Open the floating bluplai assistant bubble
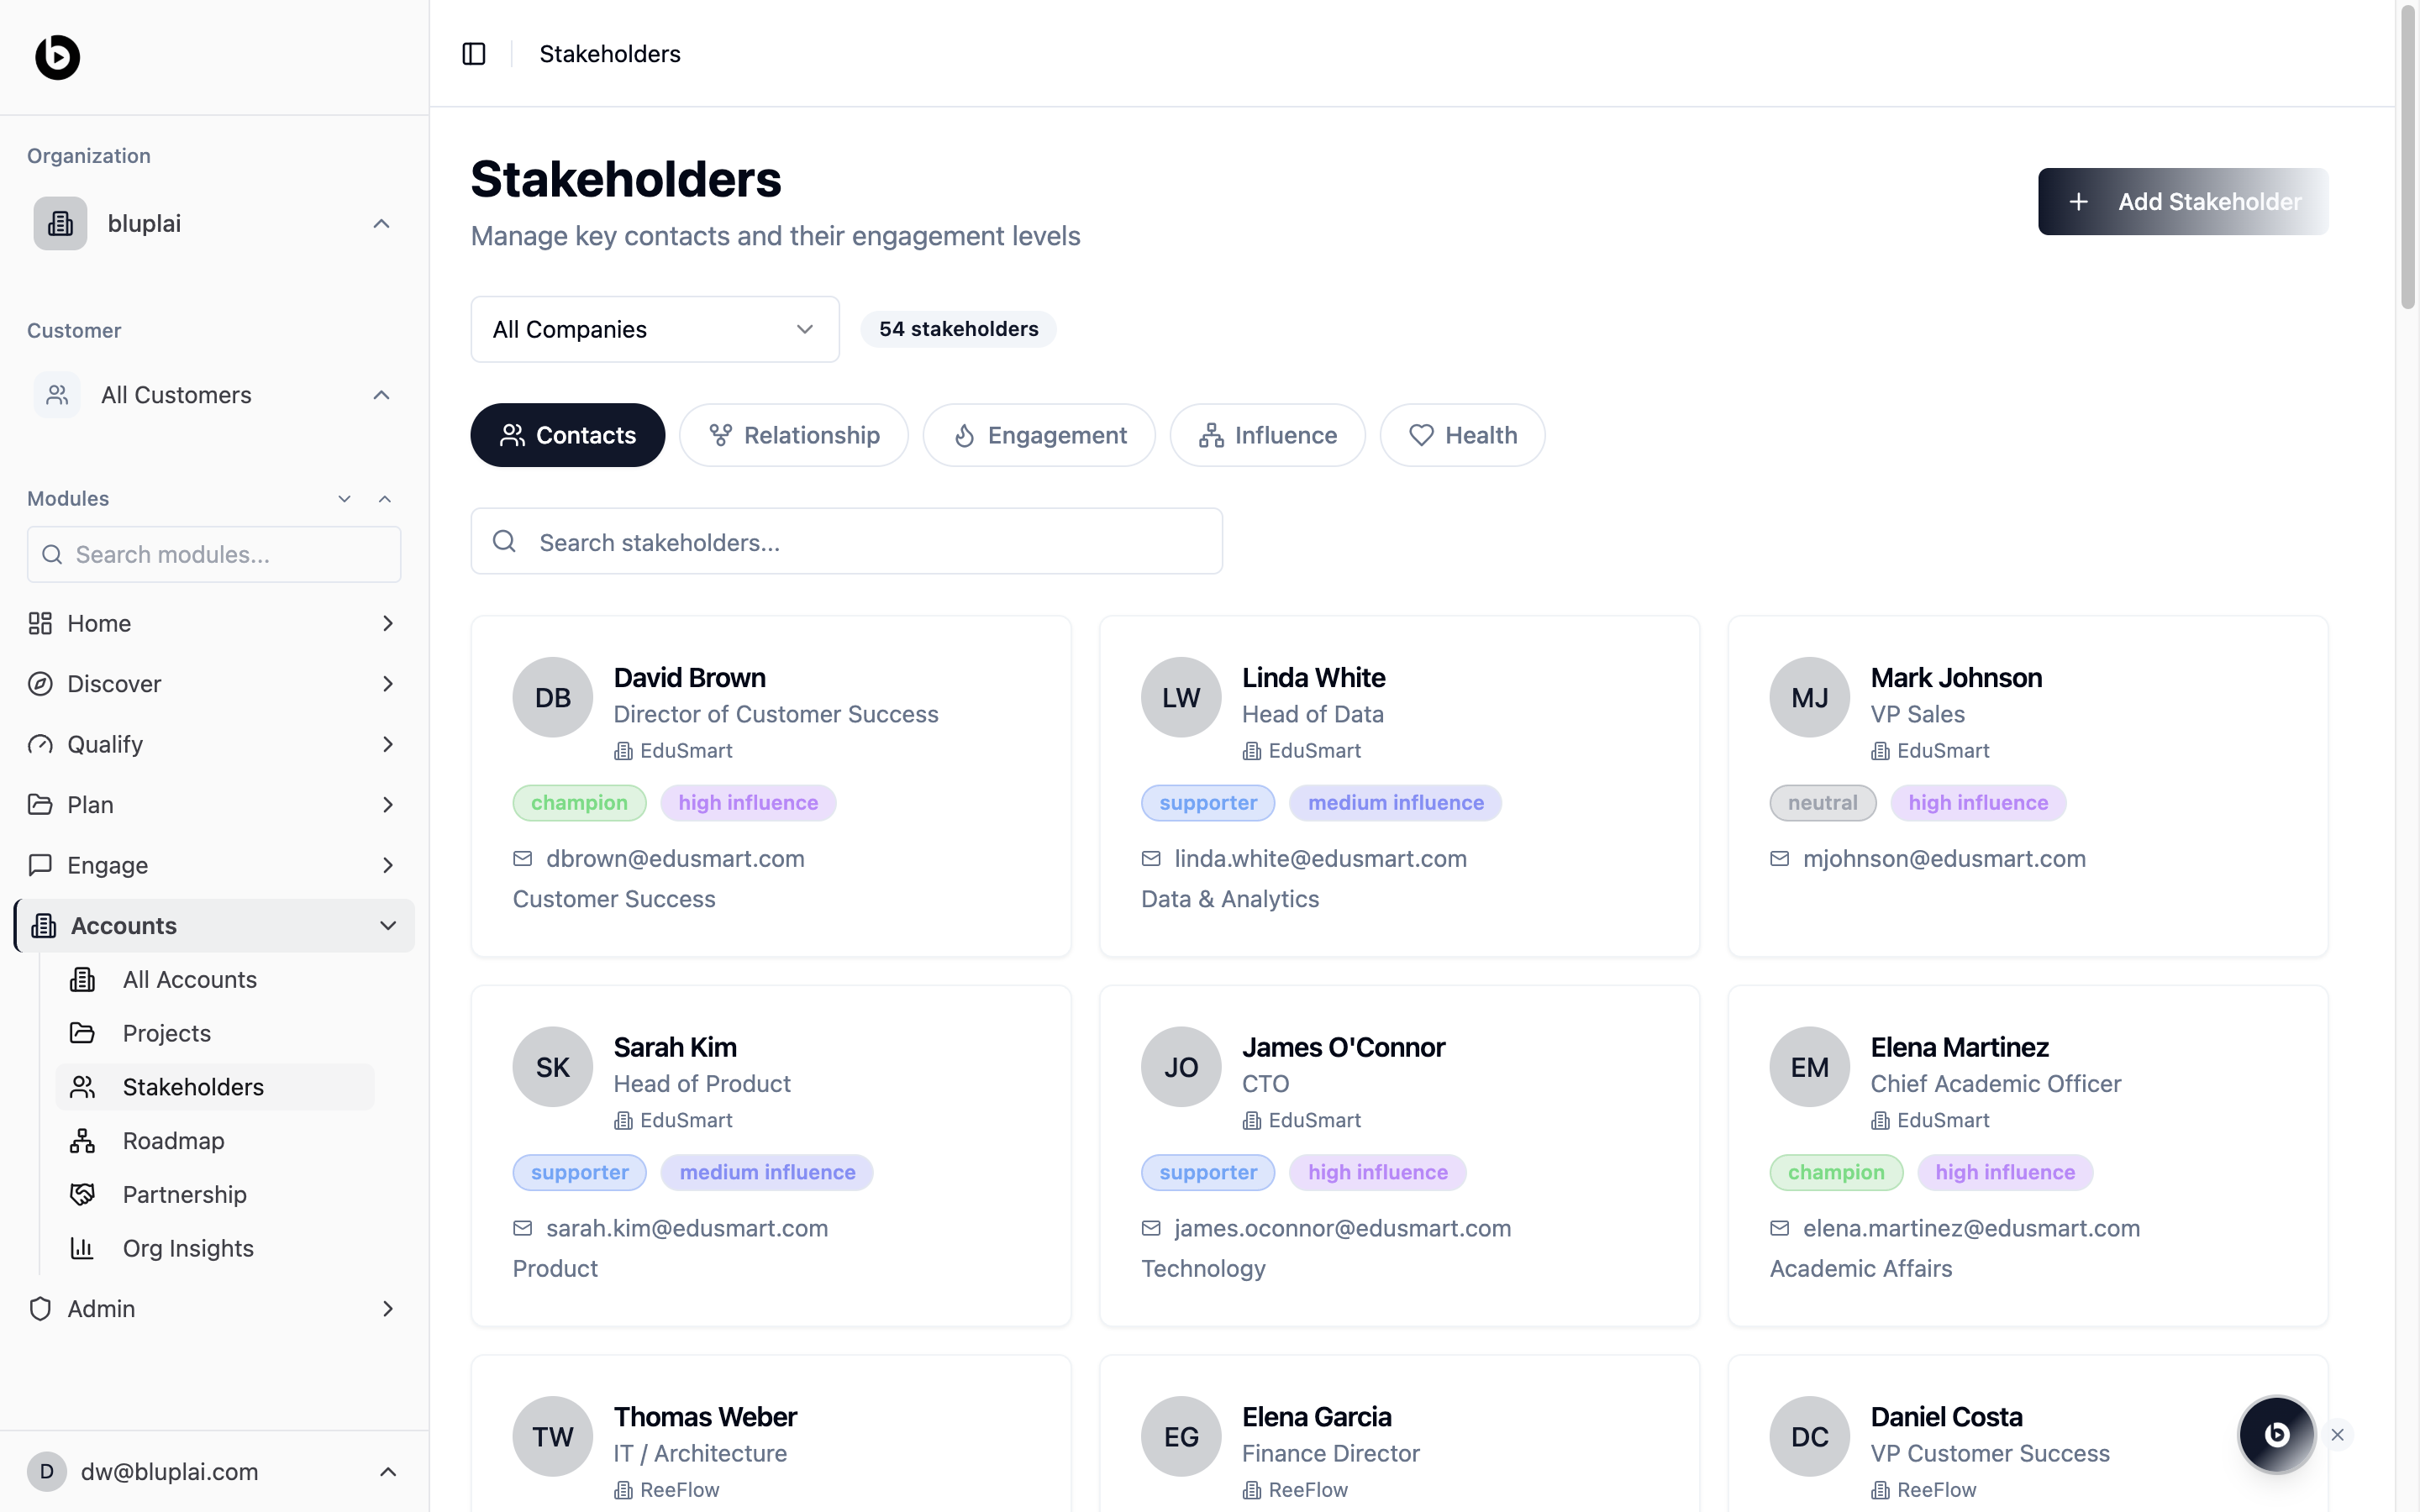 [x=2276, y=1434]
